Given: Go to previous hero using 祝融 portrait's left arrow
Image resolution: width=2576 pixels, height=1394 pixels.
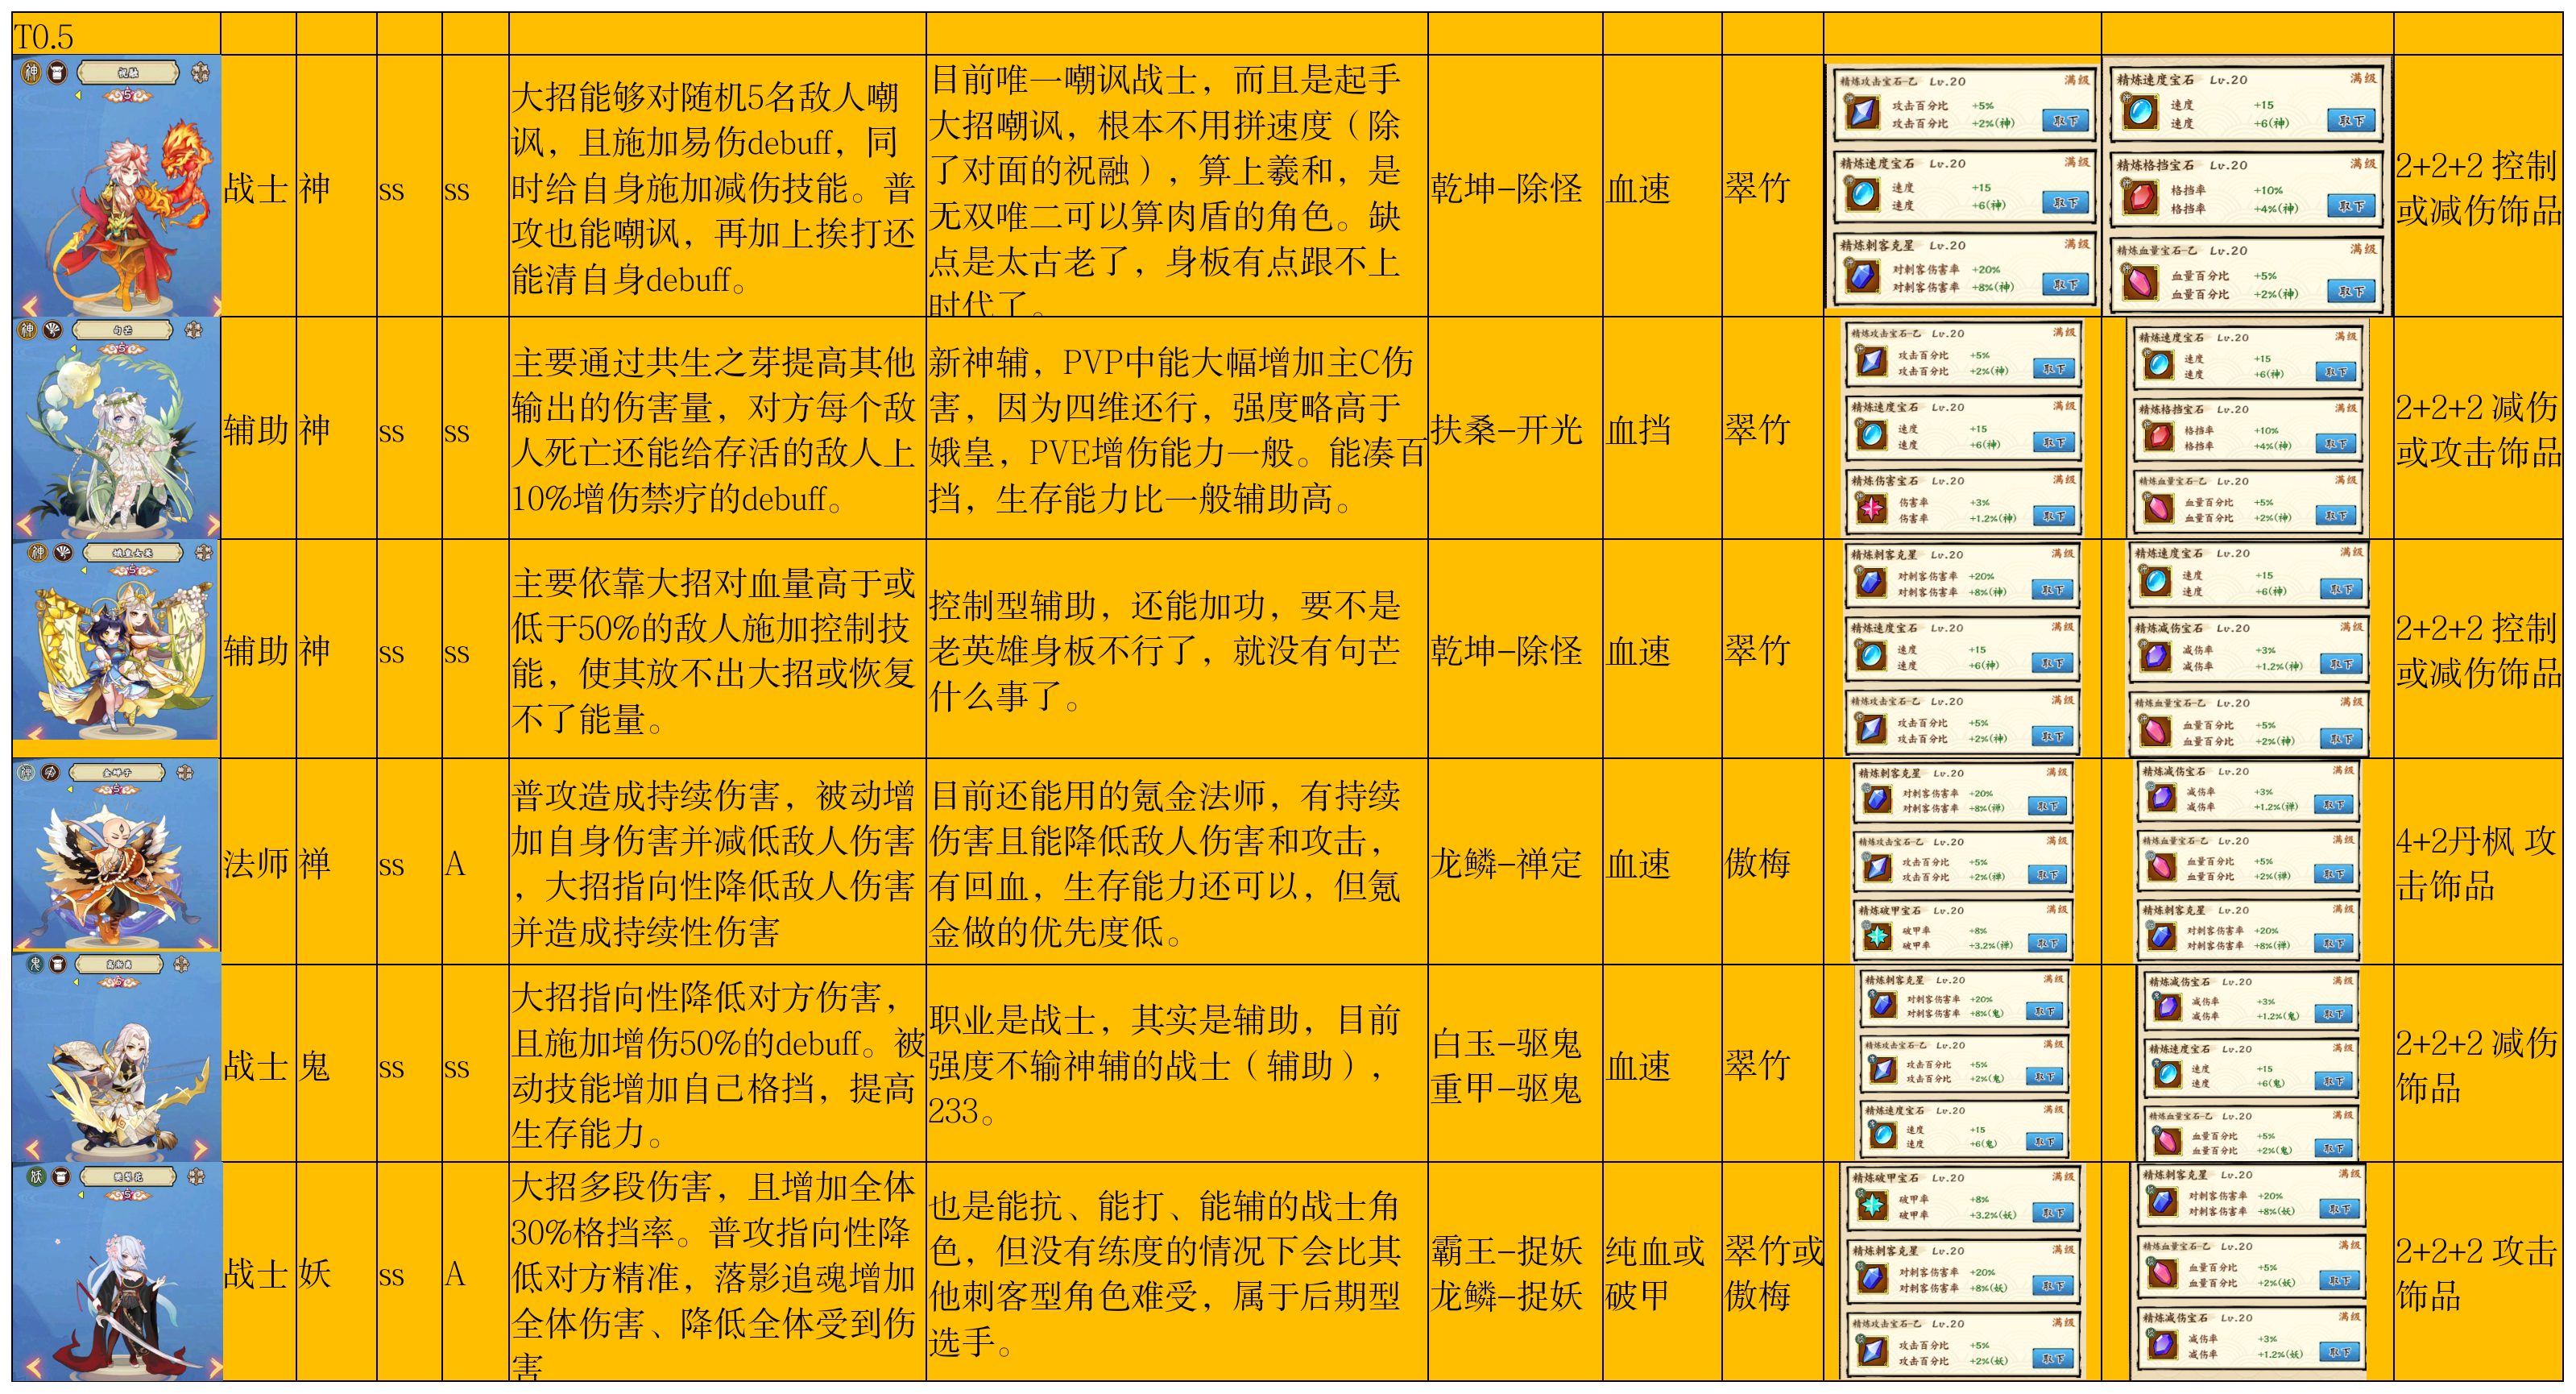Looking at the screenshot, I should tap(30, 305).
